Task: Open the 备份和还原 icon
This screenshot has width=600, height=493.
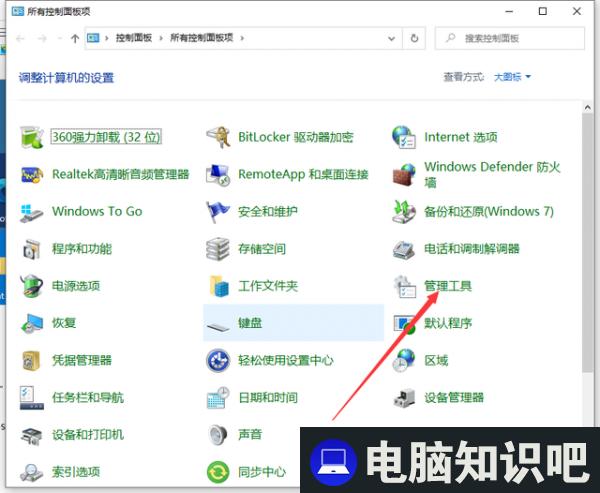Action: click(404, 212)
